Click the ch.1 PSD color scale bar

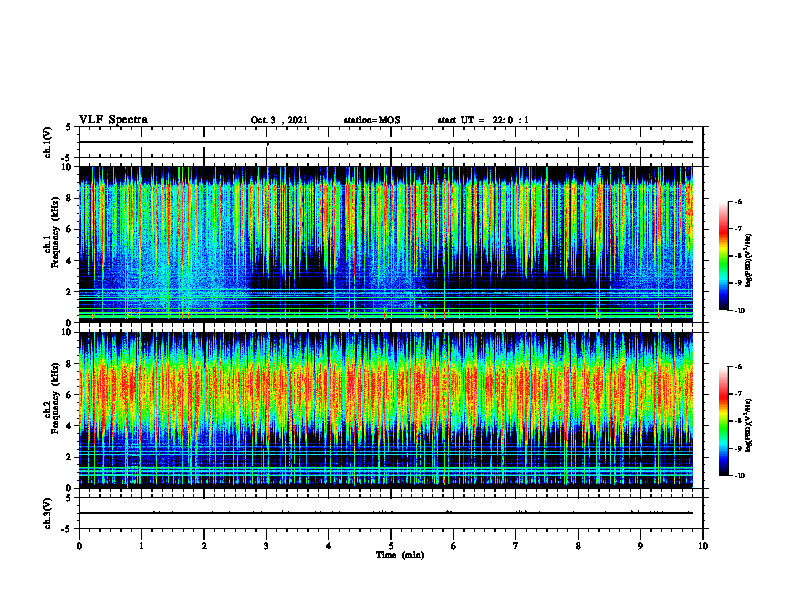point(724,256)
